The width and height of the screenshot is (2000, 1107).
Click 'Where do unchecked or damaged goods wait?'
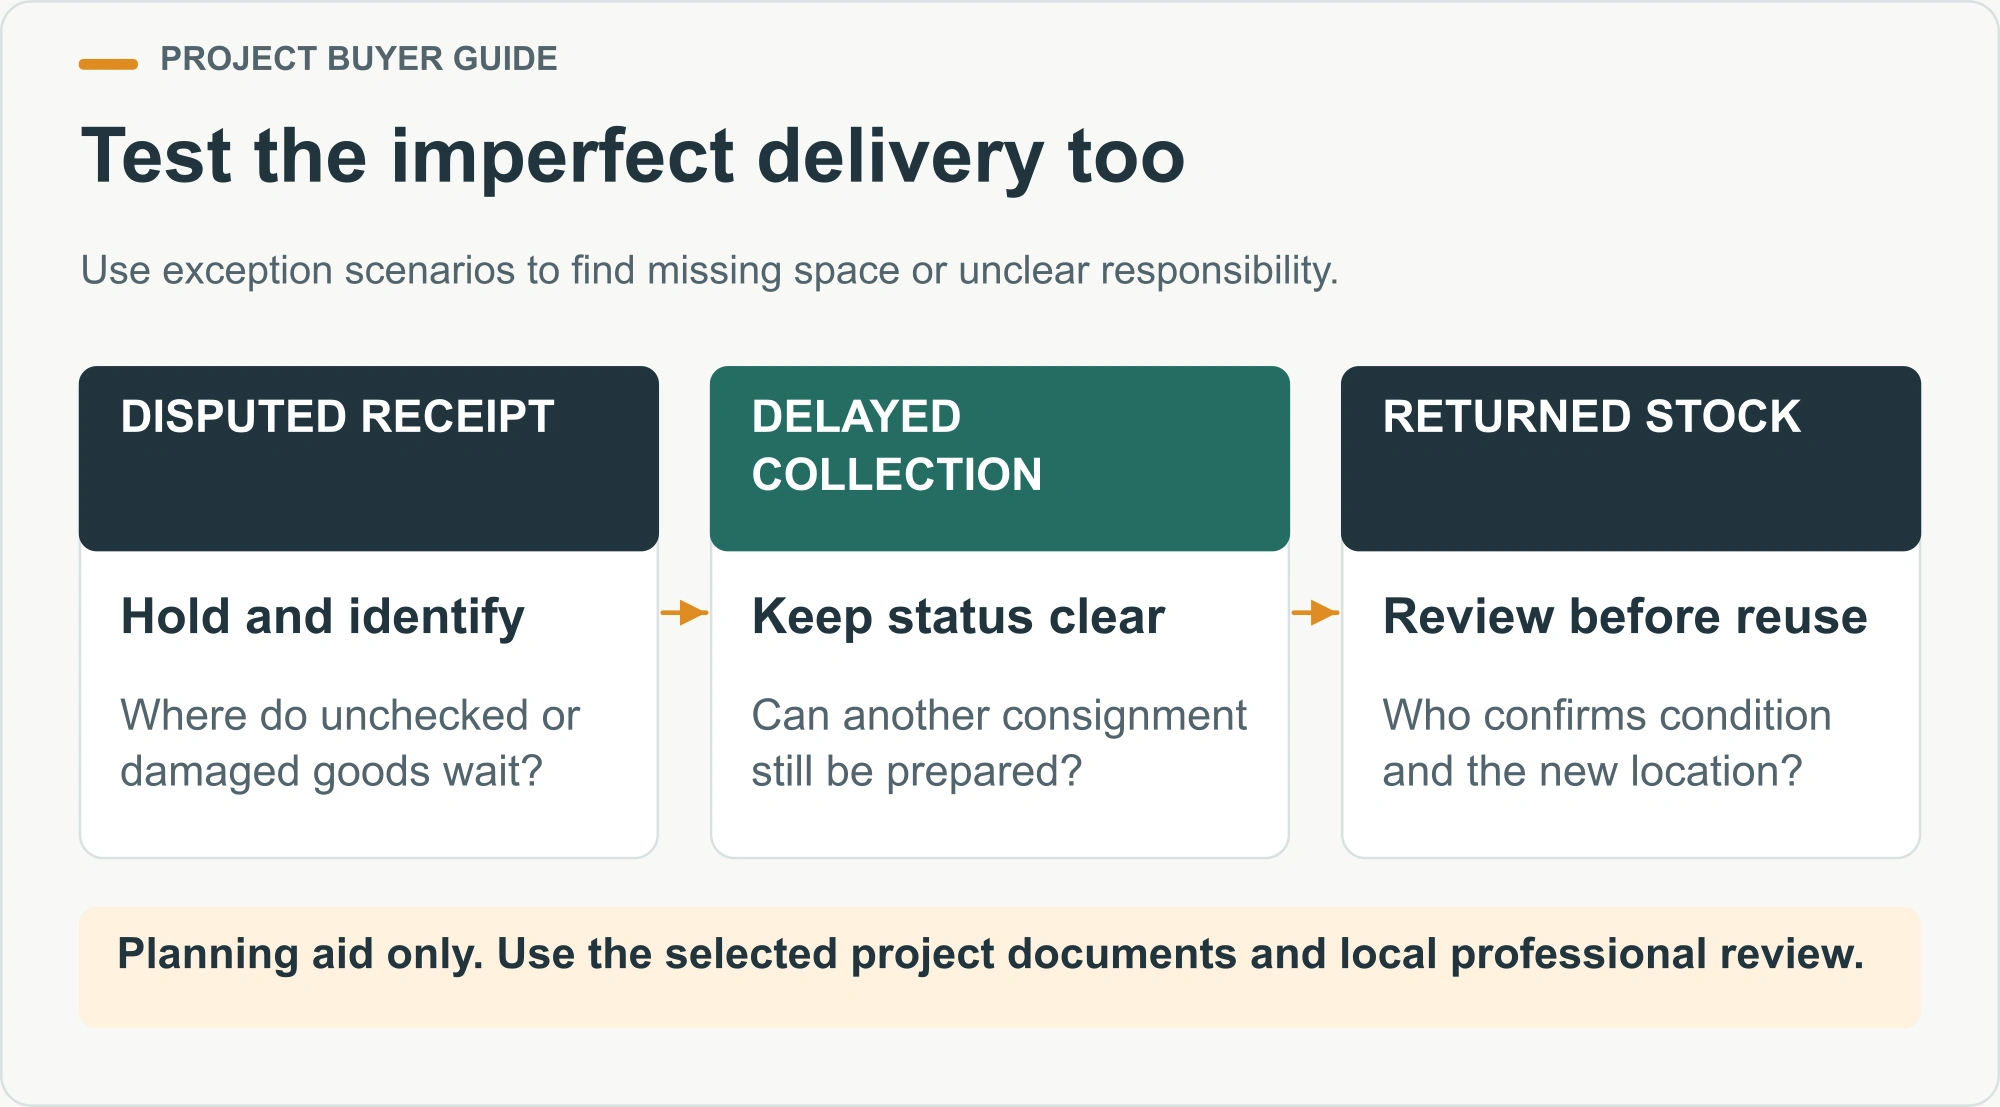(x=350, y=744)
